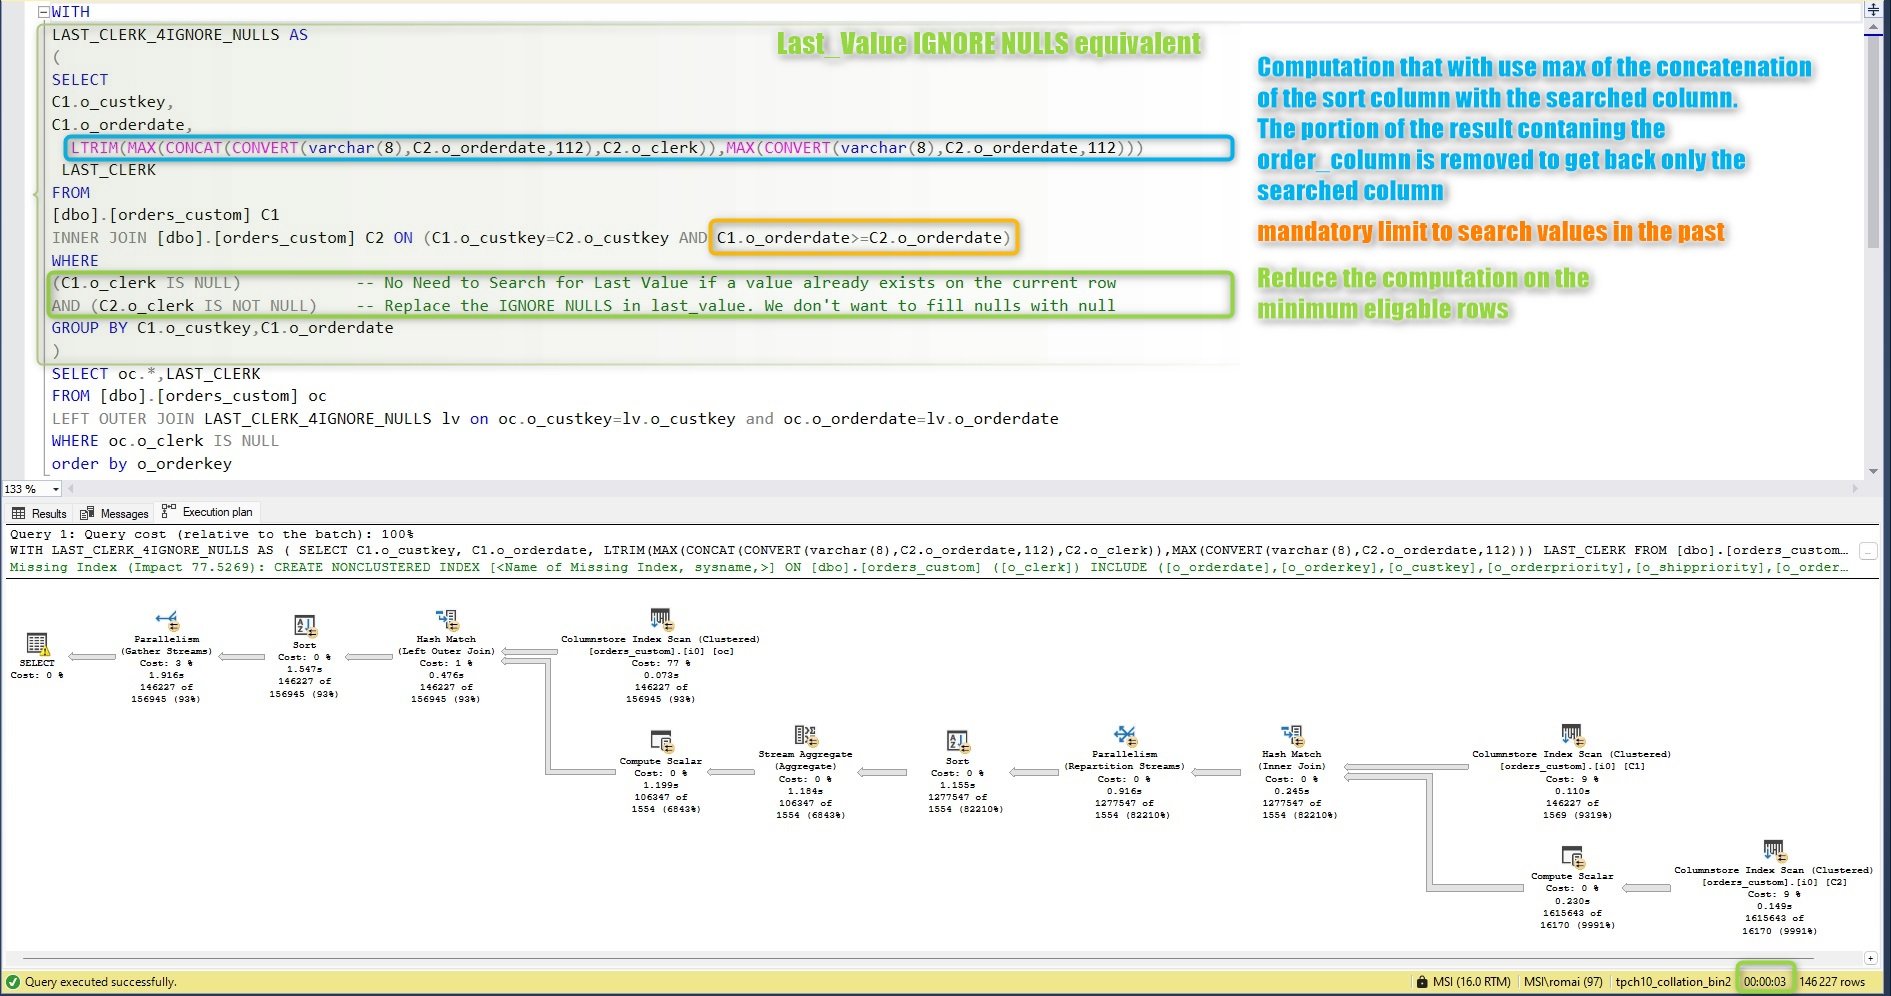1891x996 pixels.
Task: Click the Hash Match (Left Outer Join) icon
Action: pos(446,621)
